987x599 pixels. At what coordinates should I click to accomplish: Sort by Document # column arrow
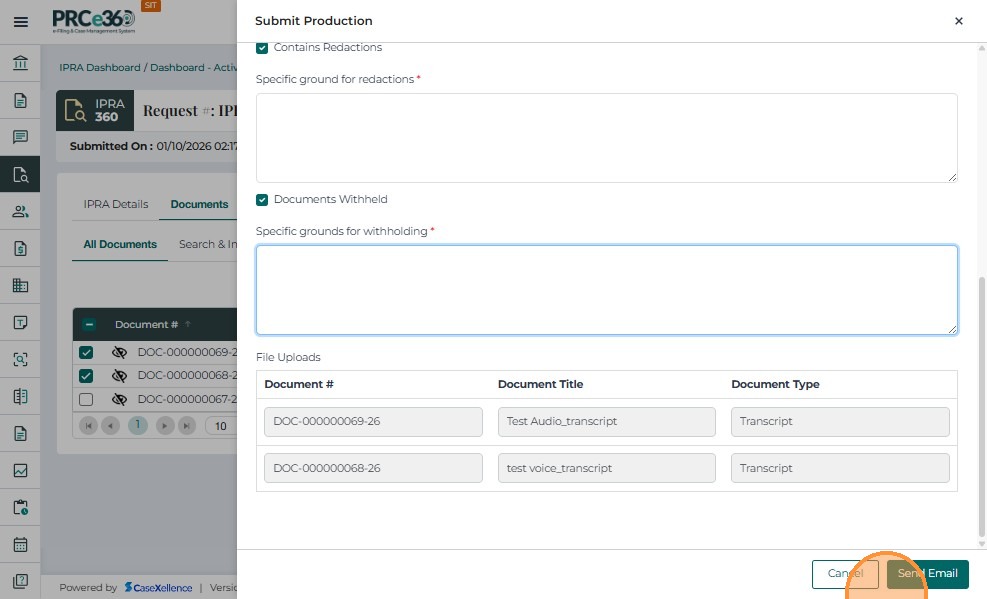pos(187,324)
